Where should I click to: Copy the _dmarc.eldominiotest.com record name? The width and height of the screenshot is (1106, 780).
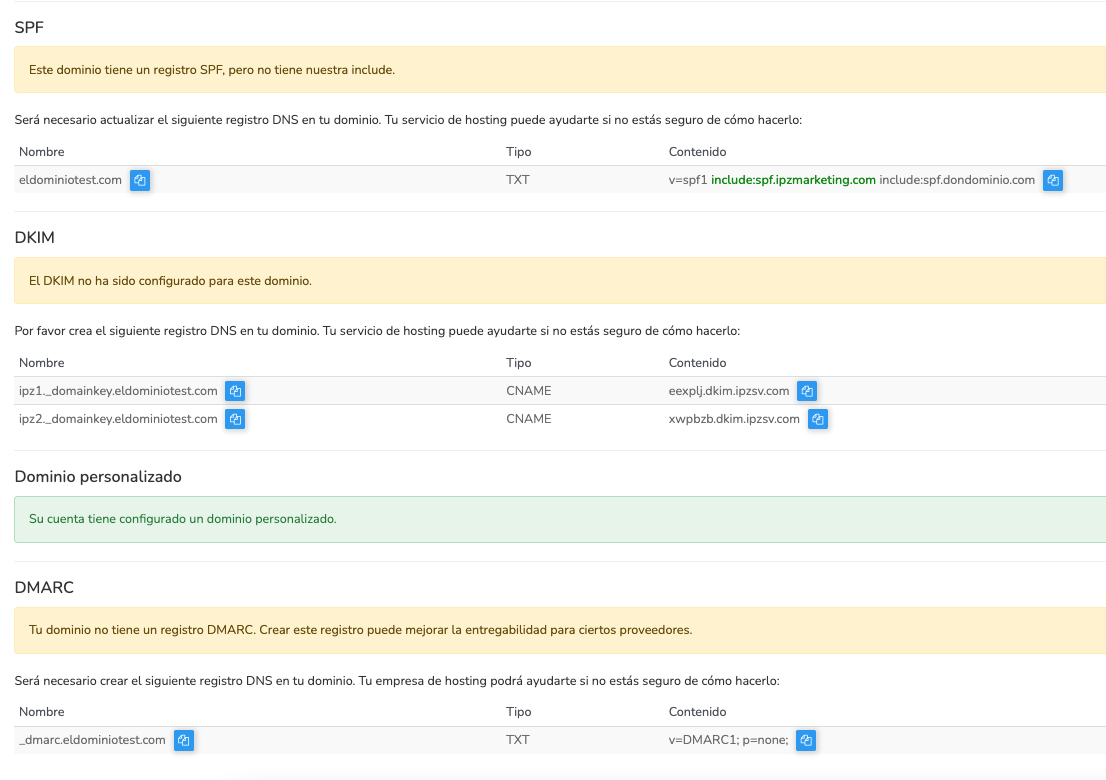pyautogui.click(x=183, y=741)
